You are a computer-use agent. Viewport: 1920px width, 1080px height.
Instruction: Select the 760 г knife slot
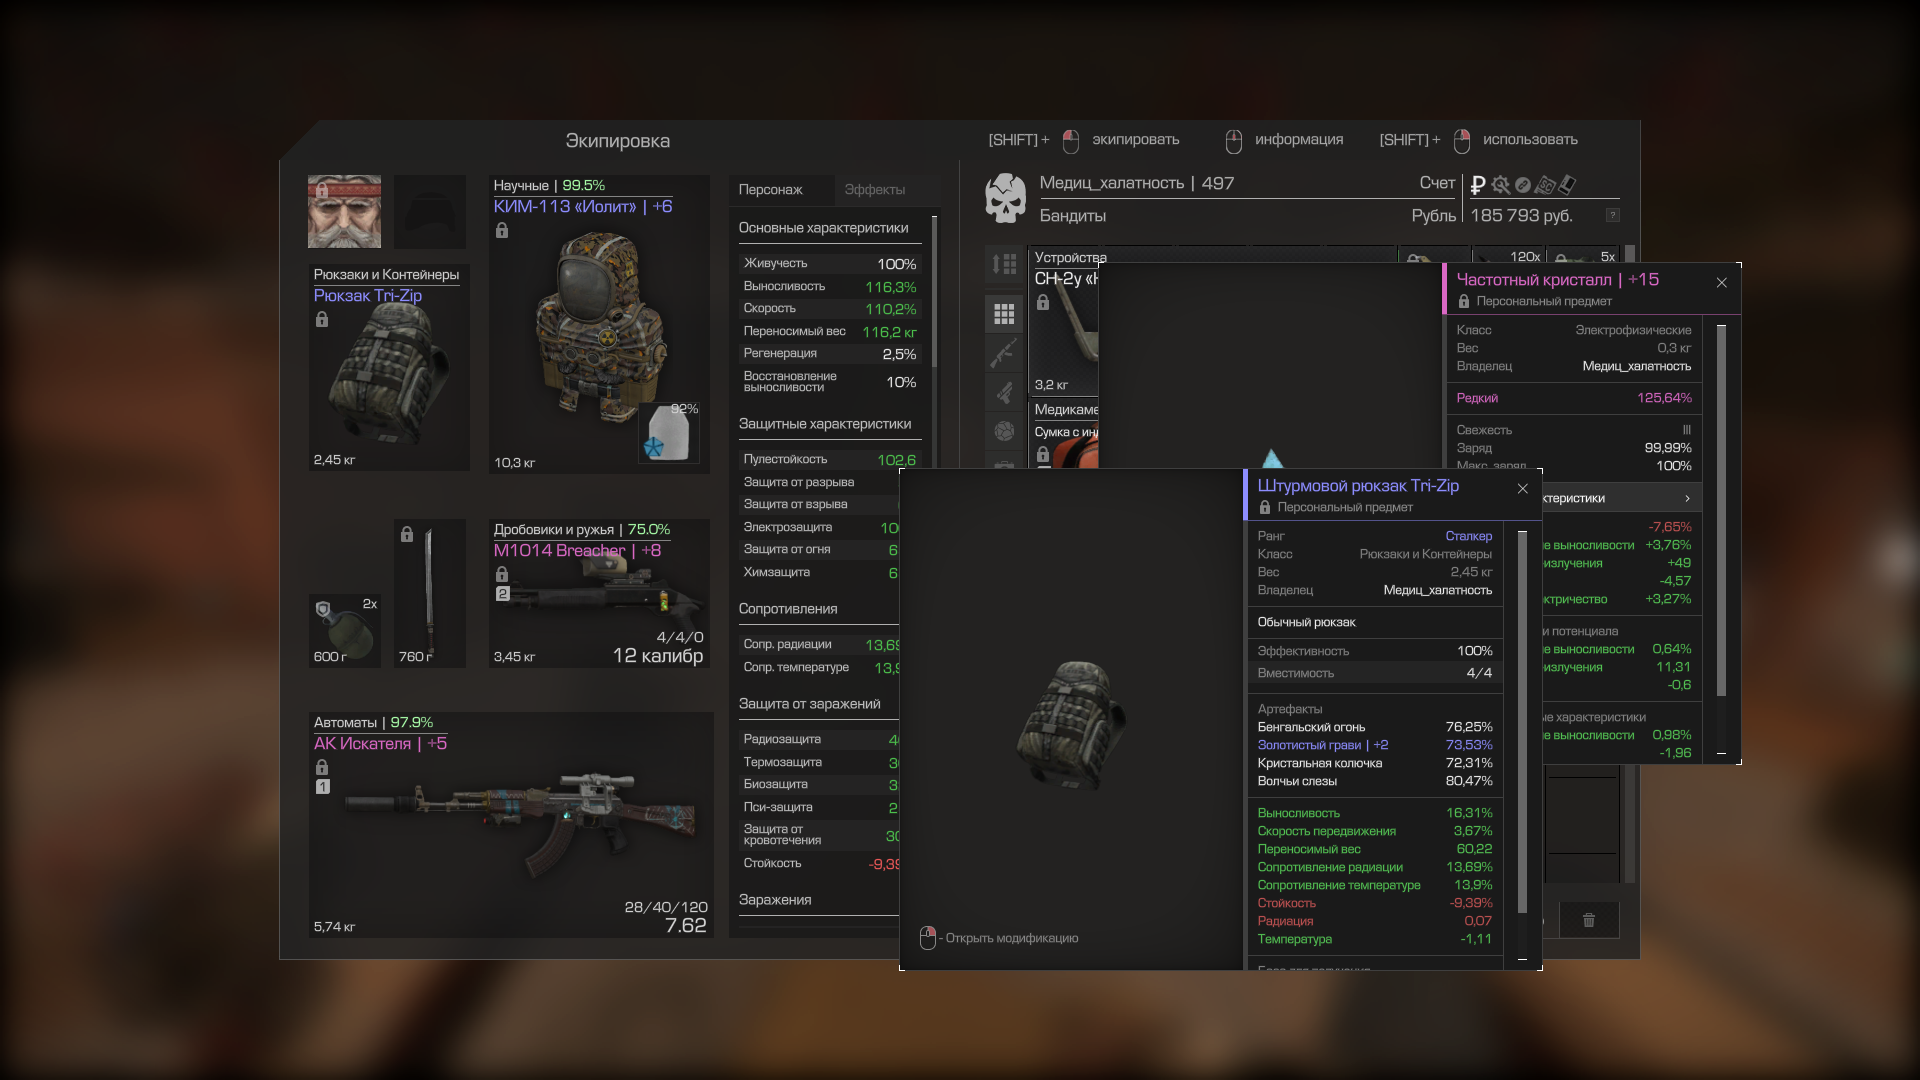click(x=430, y=593)
